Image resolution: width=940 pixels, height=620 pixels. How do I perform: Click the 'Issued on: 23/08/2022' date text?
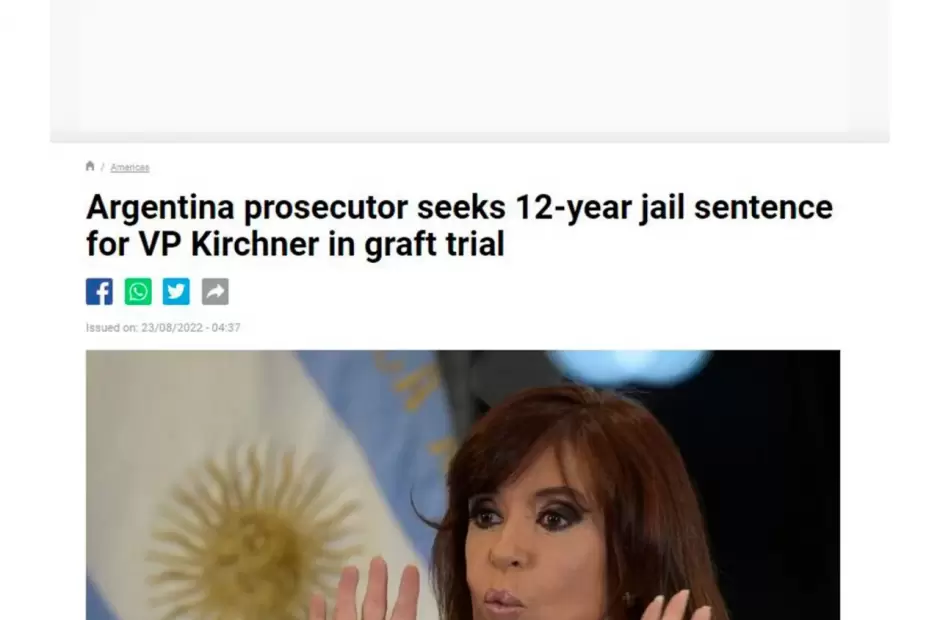pos(163,327)
